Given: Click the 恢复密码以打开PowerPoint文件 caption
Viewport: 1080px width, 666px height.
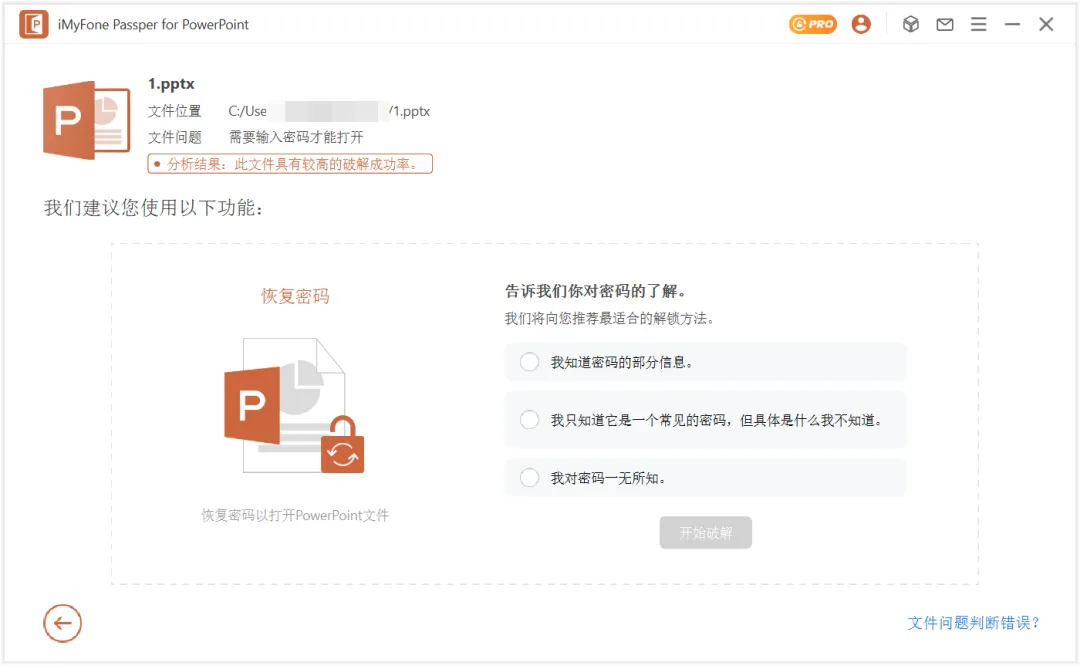Looking at the screenshot, I should coord(295,515).
